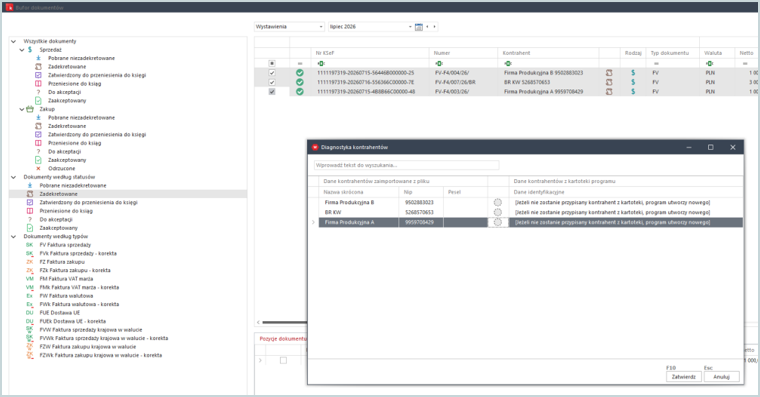Collapse Dokumenty według statusów section
The height and width of the screenshot is (397, 760).
pyautogui.click(x=14, y=177)
